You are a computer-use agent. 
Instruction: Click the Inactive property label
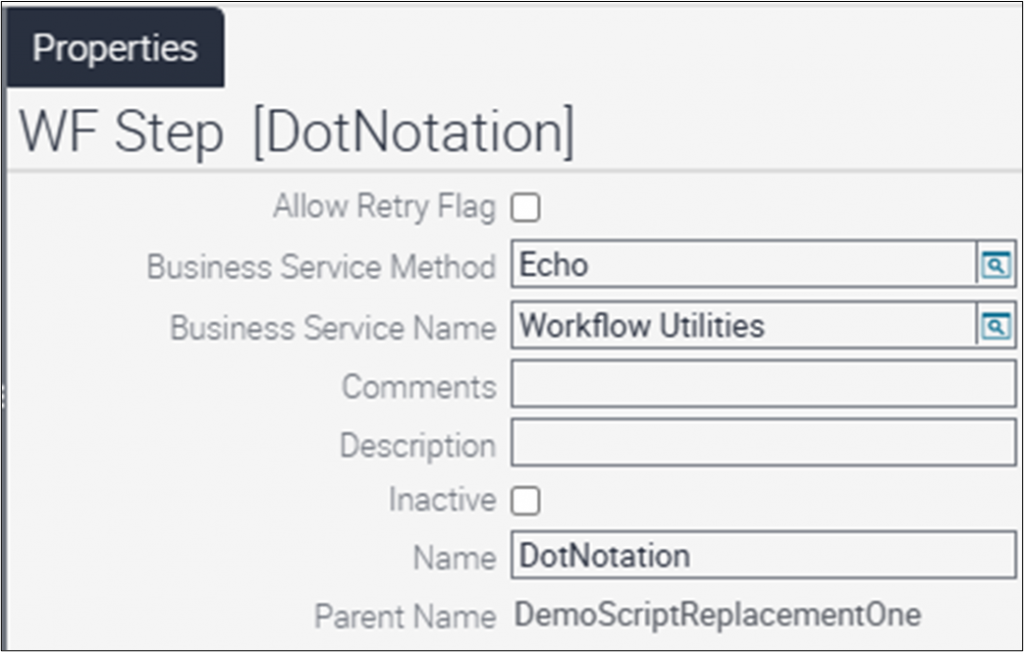tap(442, 500)
